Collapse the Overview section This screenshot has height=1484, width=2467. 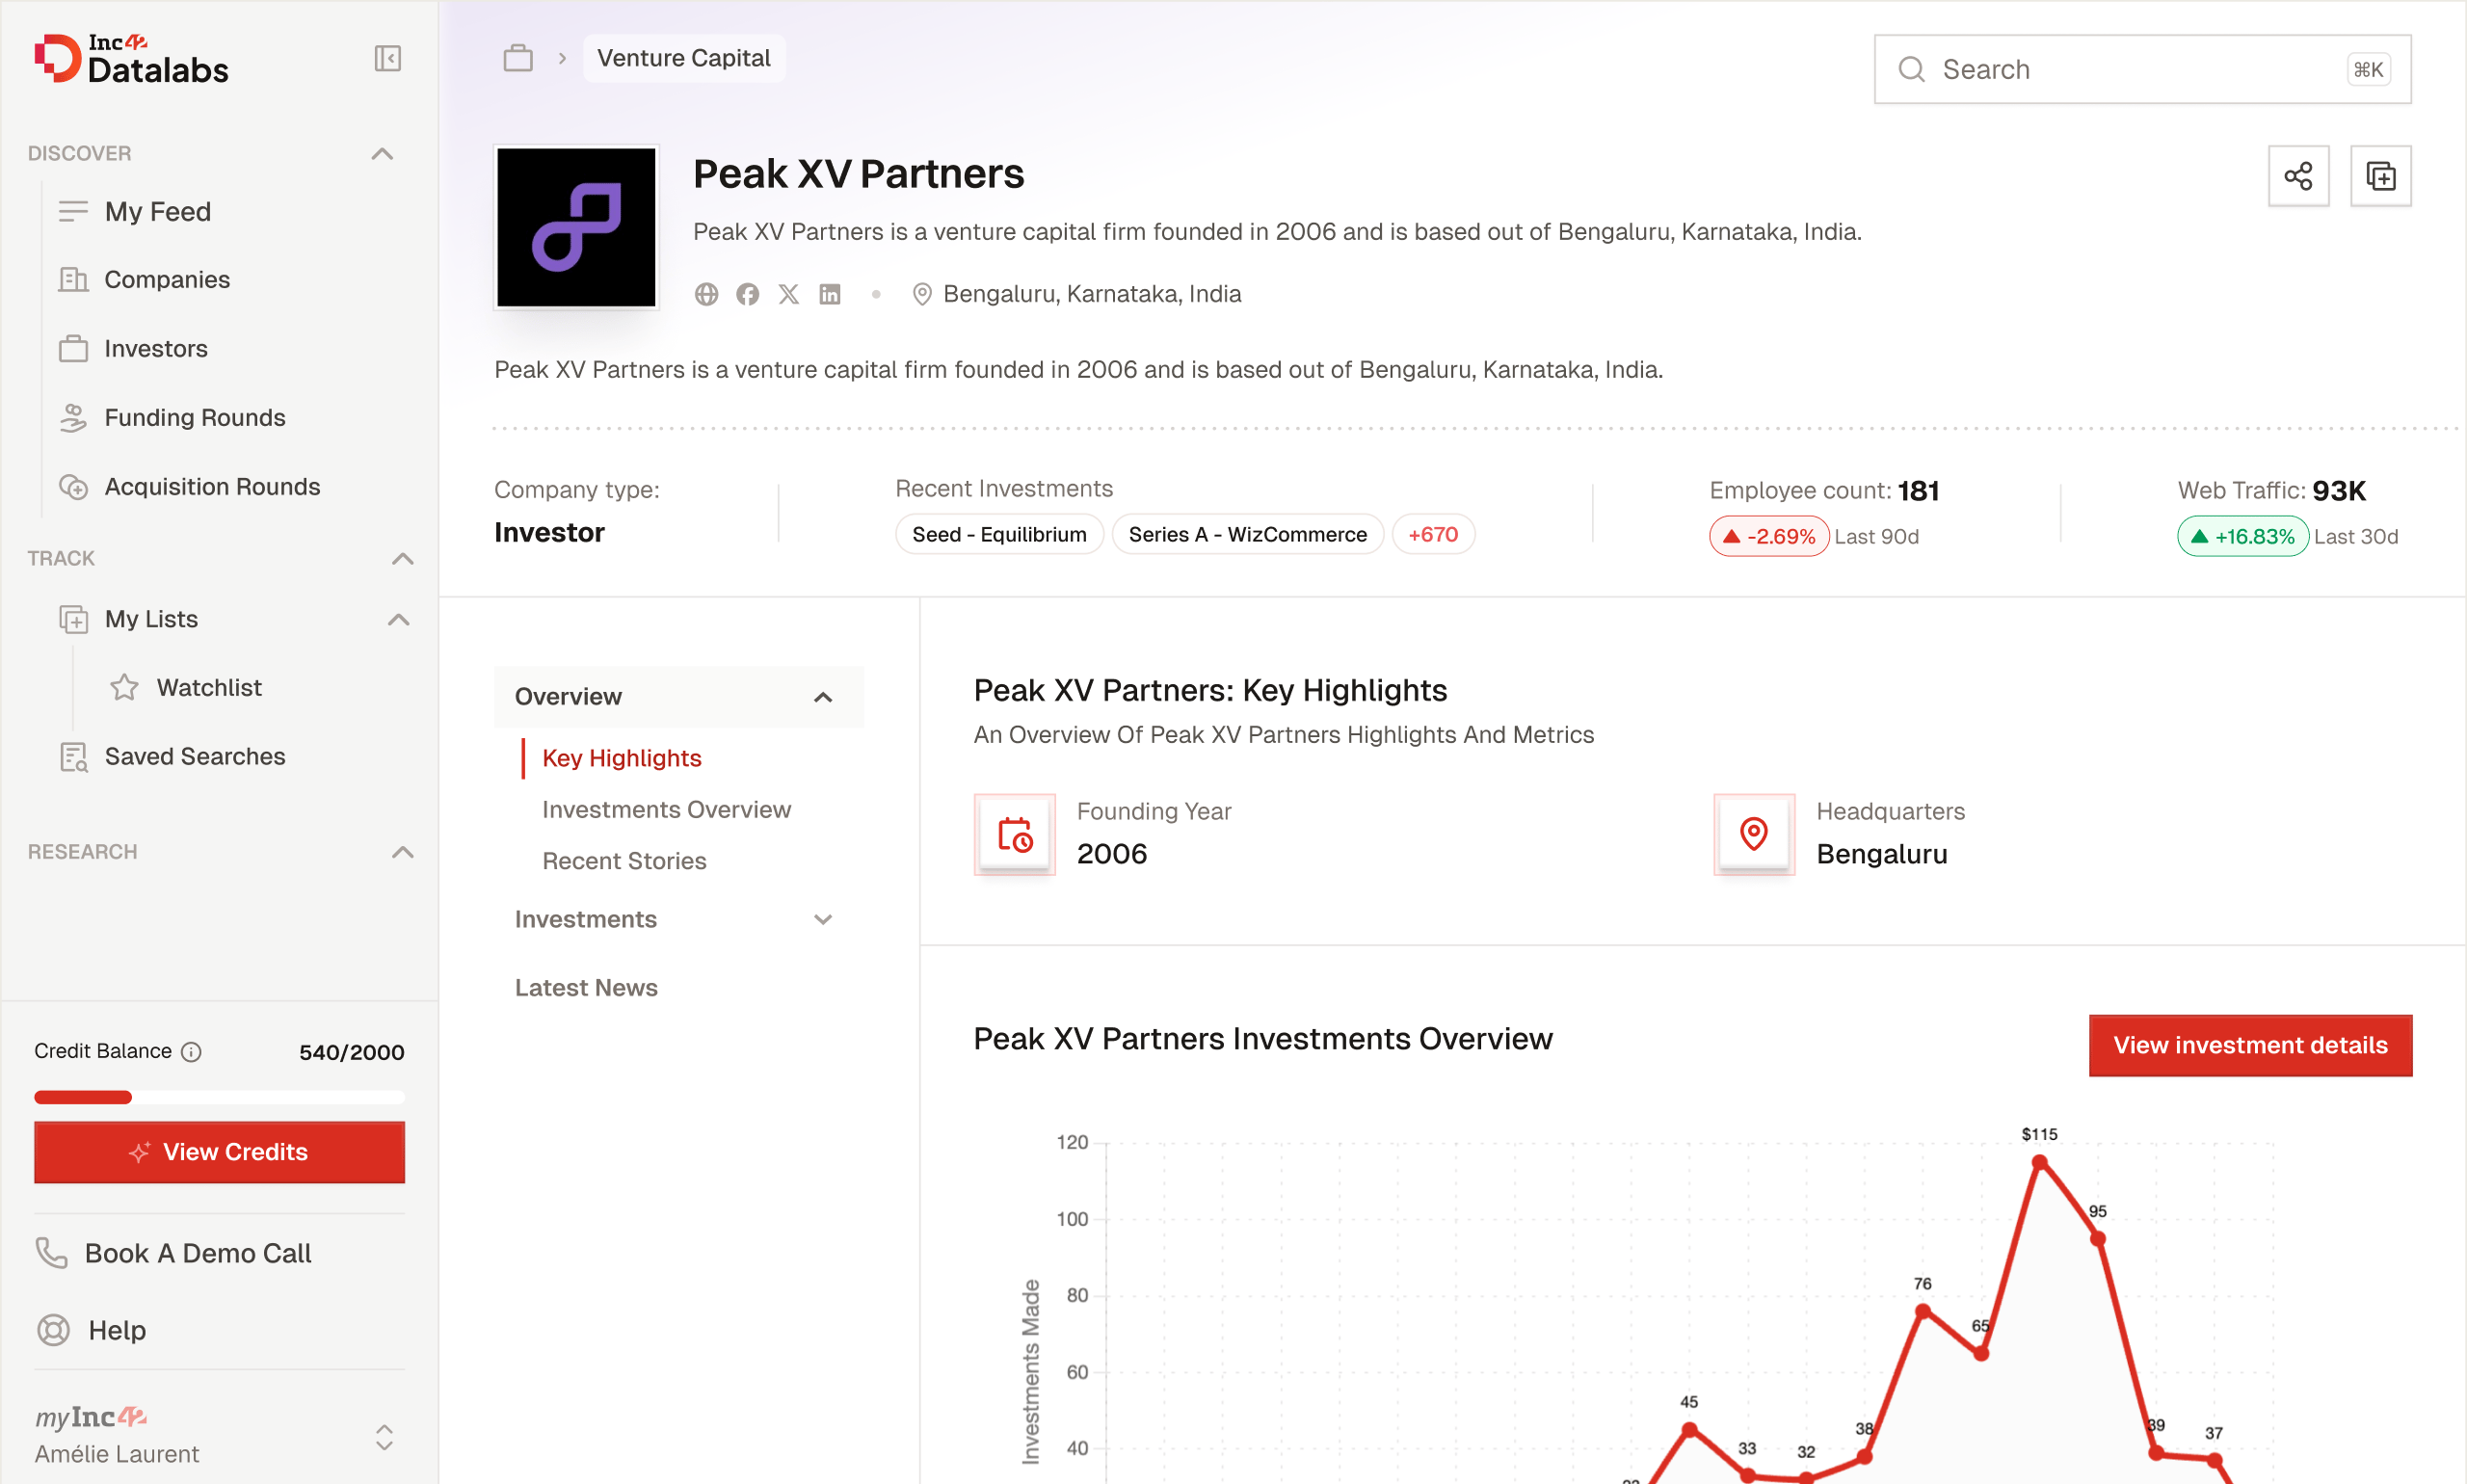point(822,697)
